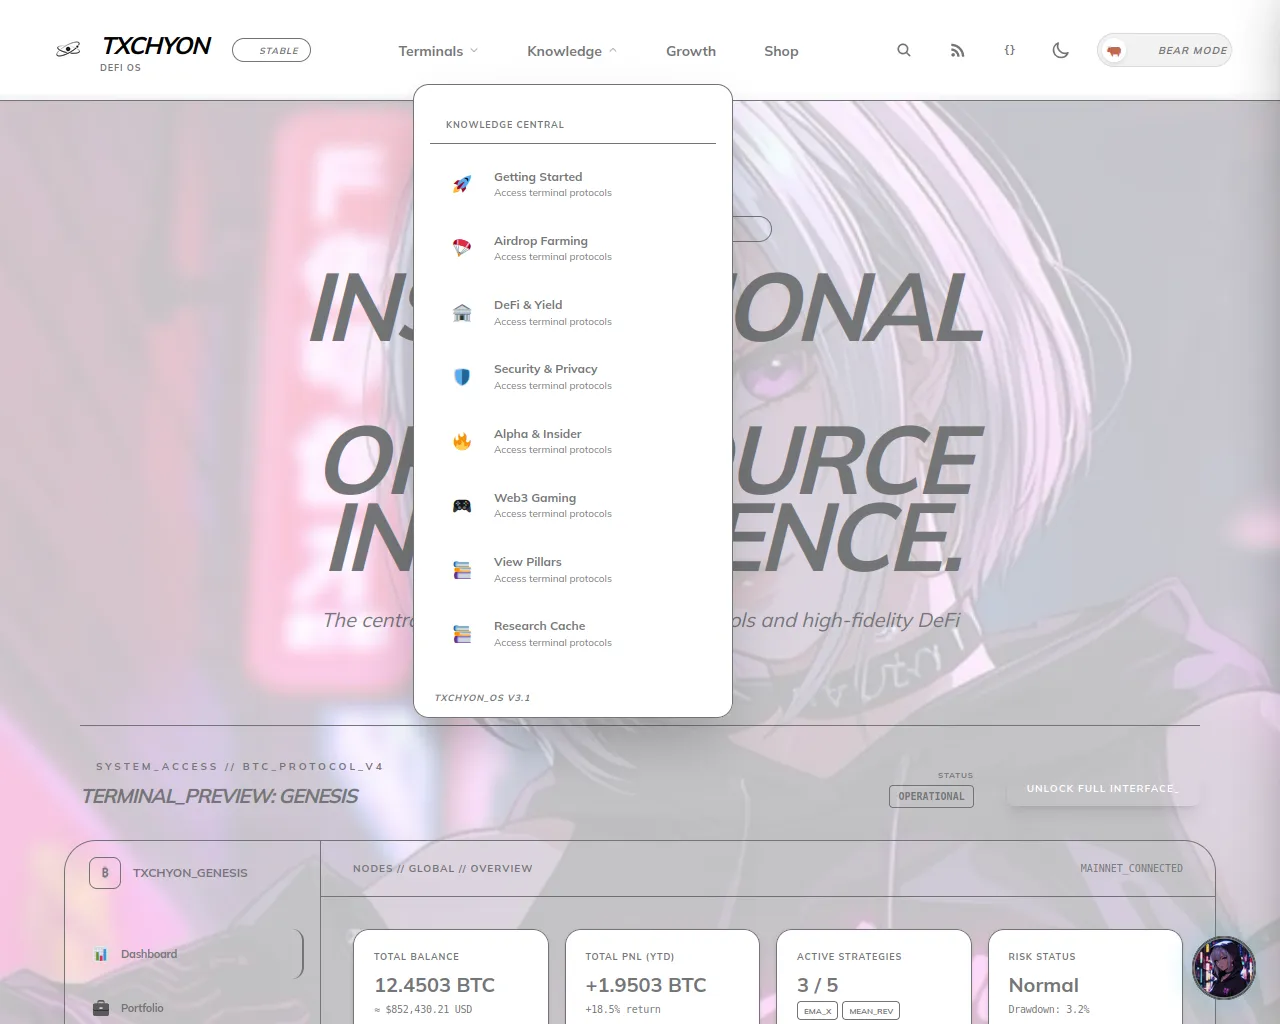Select Getting Started menu entry
Viewport: 1280px width, 1024px height.
tap(573, 184)
